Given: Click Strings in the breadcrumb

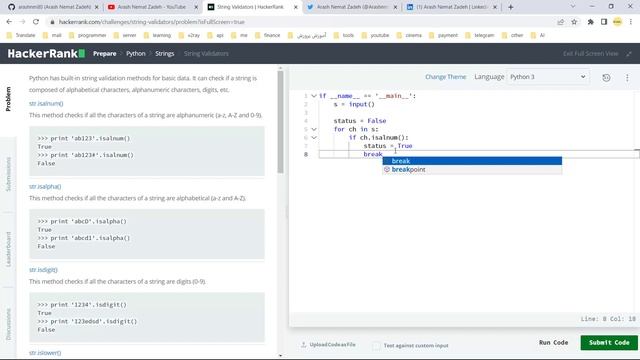Looking at the screenshot, I should coord(164,53).
